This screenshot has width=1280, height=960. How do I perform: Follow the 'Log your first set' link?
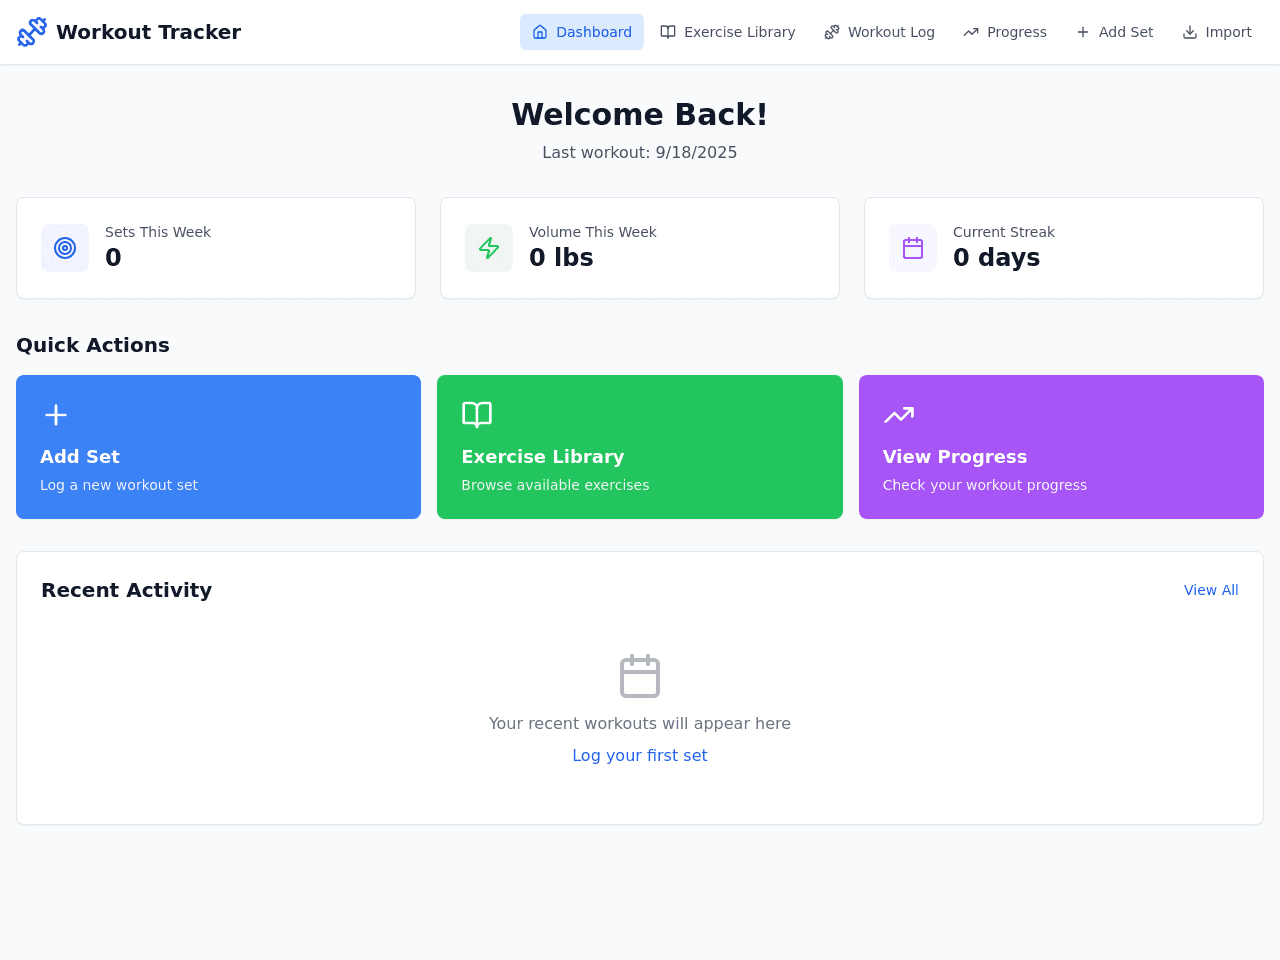[640, 755]
